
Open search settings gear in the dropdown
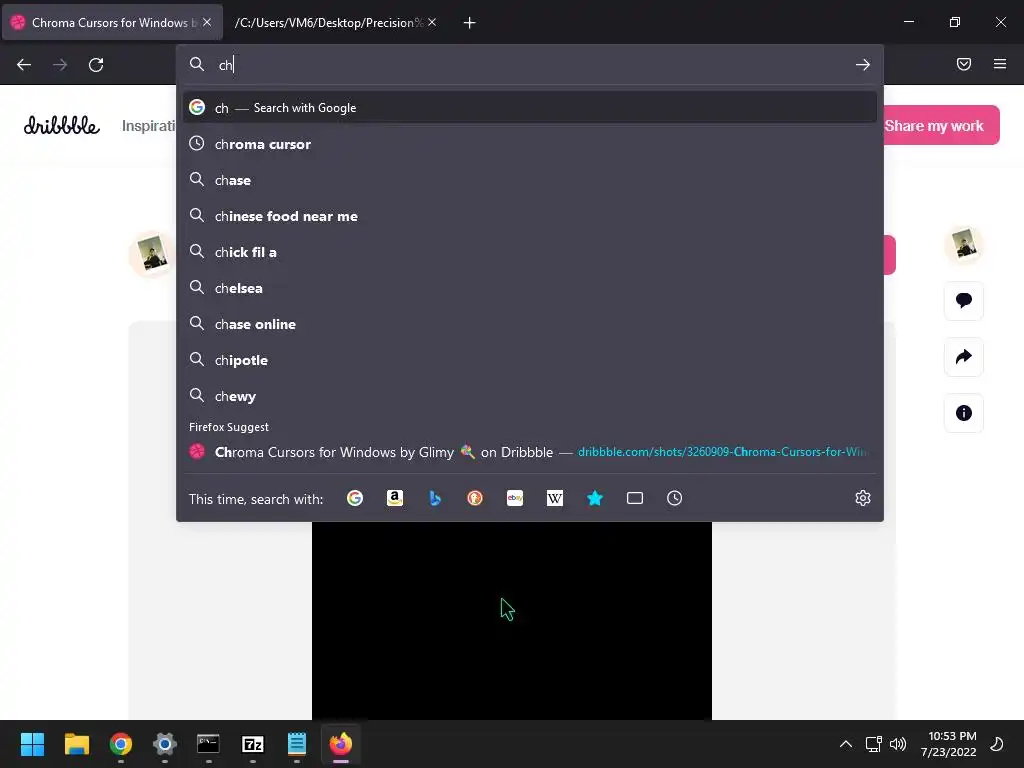[x=863, y=498]
